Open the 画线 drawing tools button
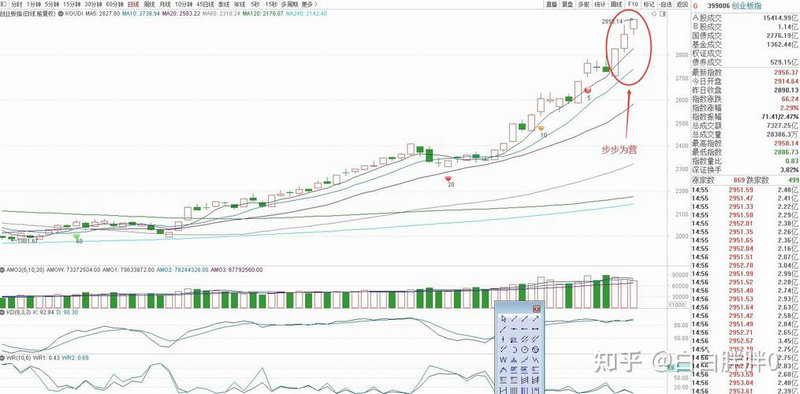This screenshot has height=394, width=800. (x=617, y=4)
